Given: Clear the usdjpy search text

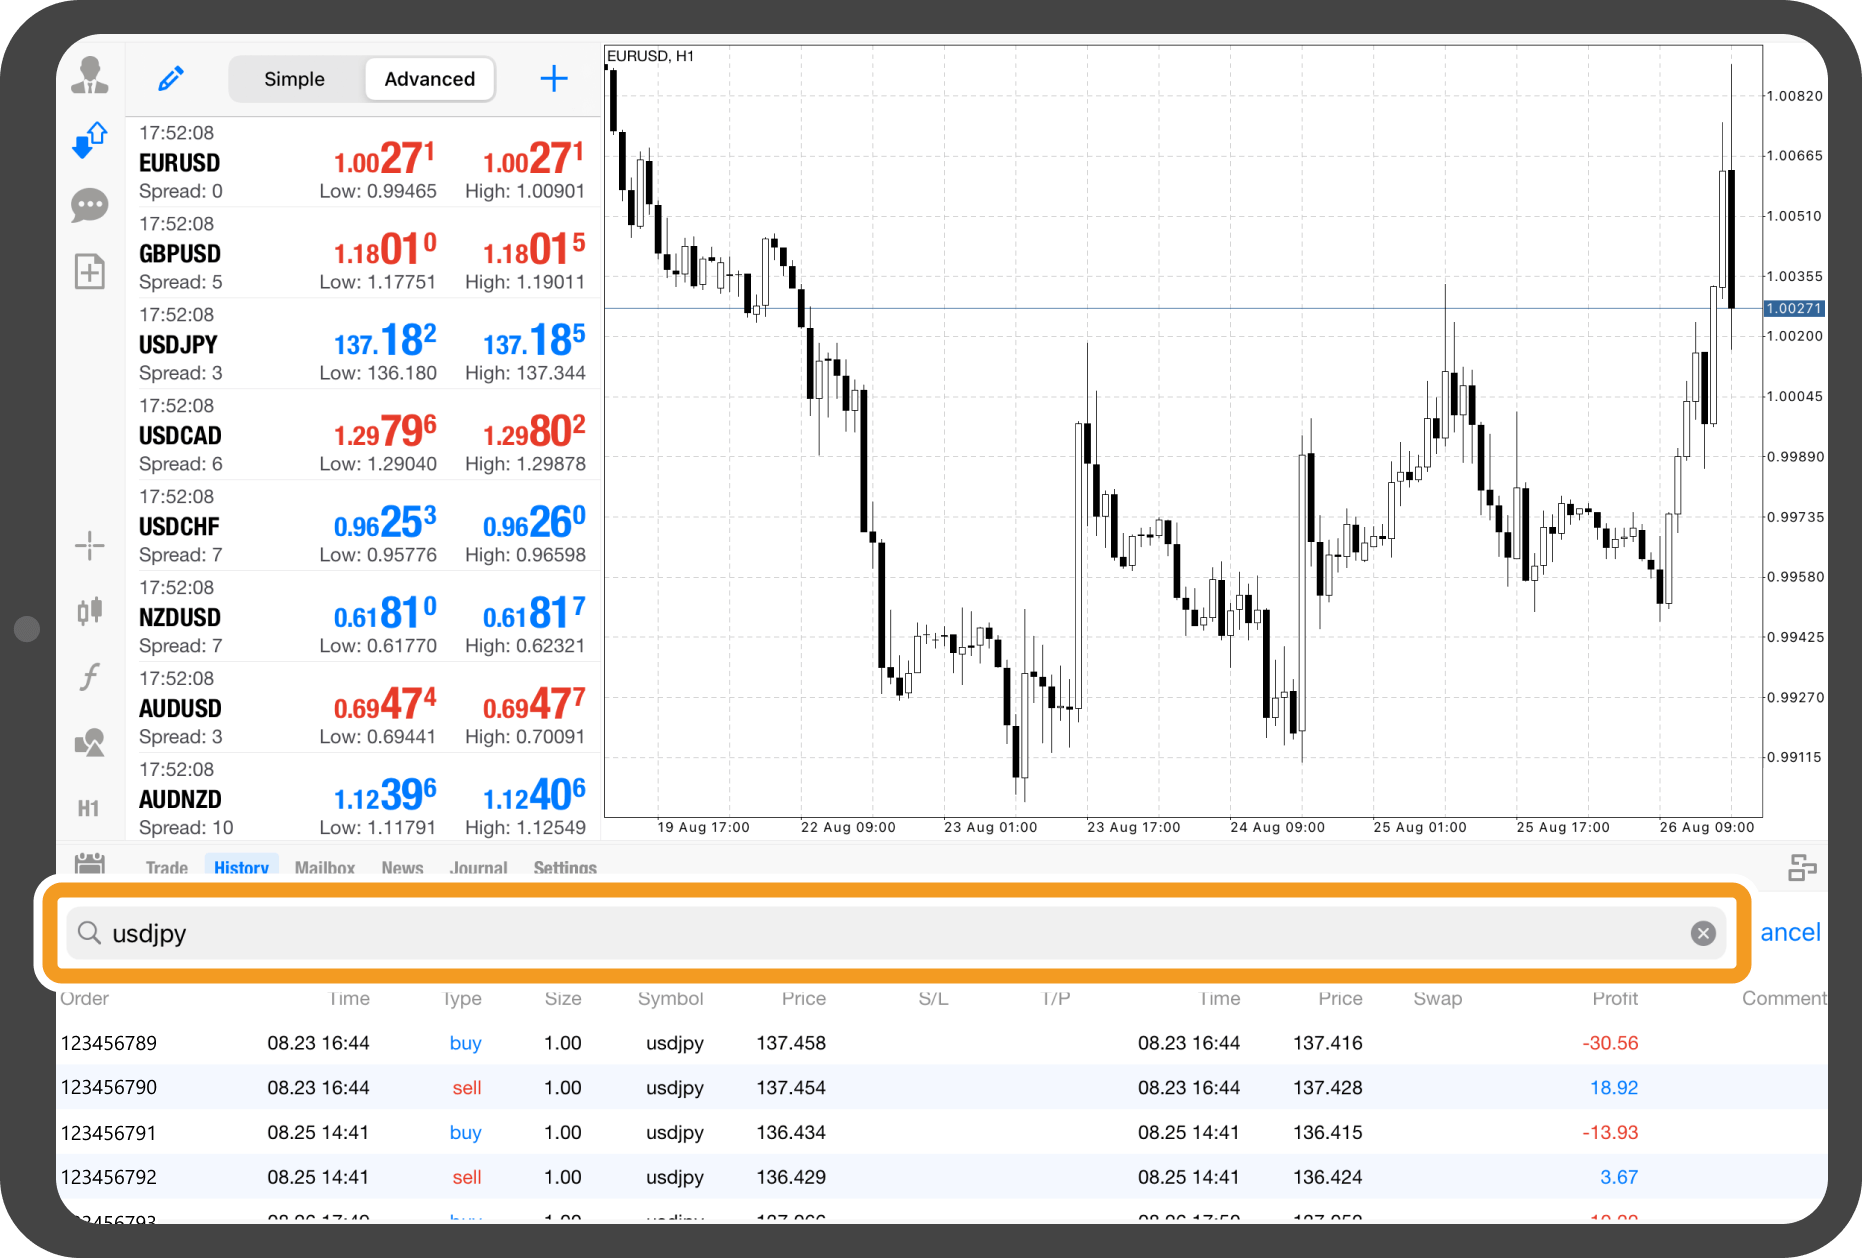Looking at the screenshot, I should click(1703, 933).
